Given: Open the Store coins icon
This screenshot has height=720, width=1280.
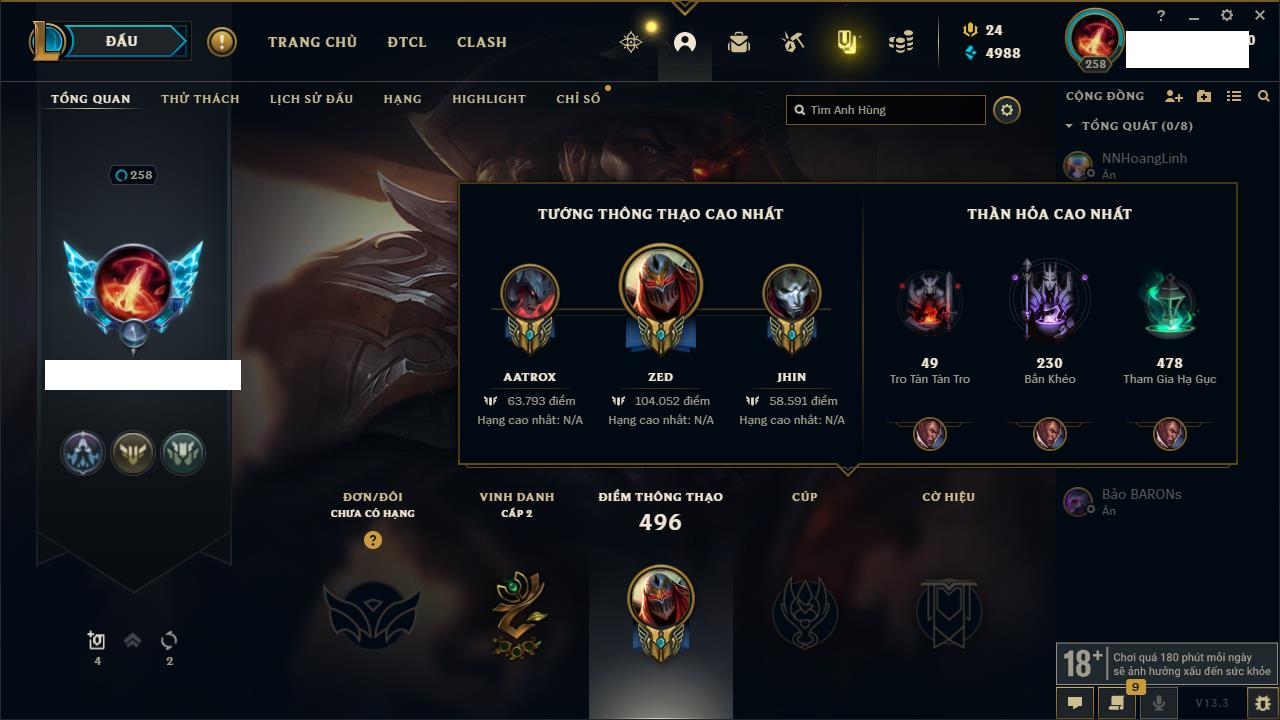Looking at the screenshot, I should 901,42.
